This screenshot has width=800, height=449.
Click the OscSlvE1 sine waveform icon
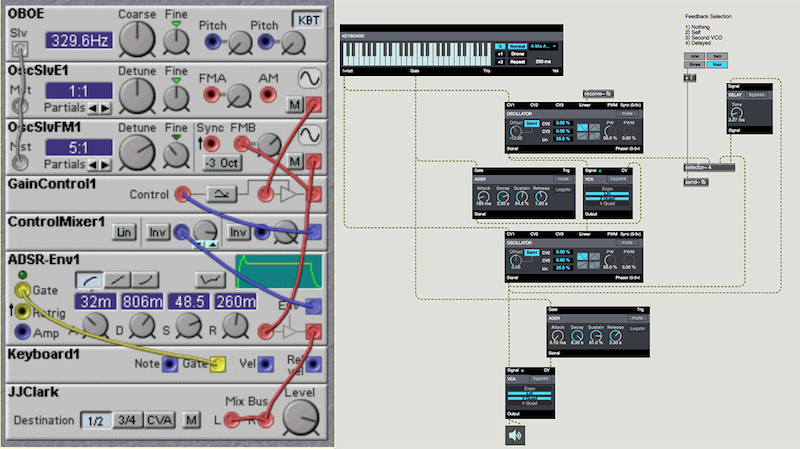[x=309, y=79]
